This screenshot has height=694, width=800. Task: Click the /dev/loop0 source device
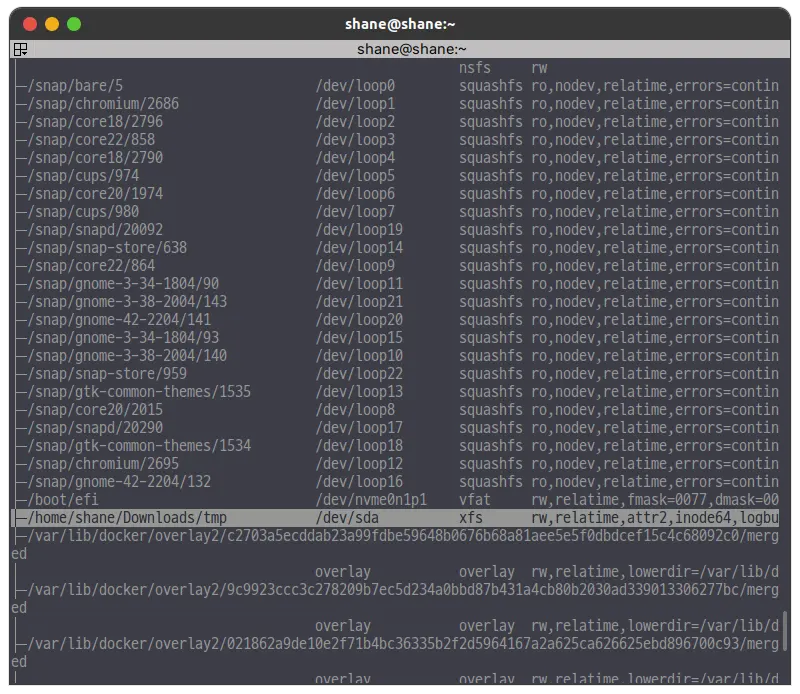point(355,86)
